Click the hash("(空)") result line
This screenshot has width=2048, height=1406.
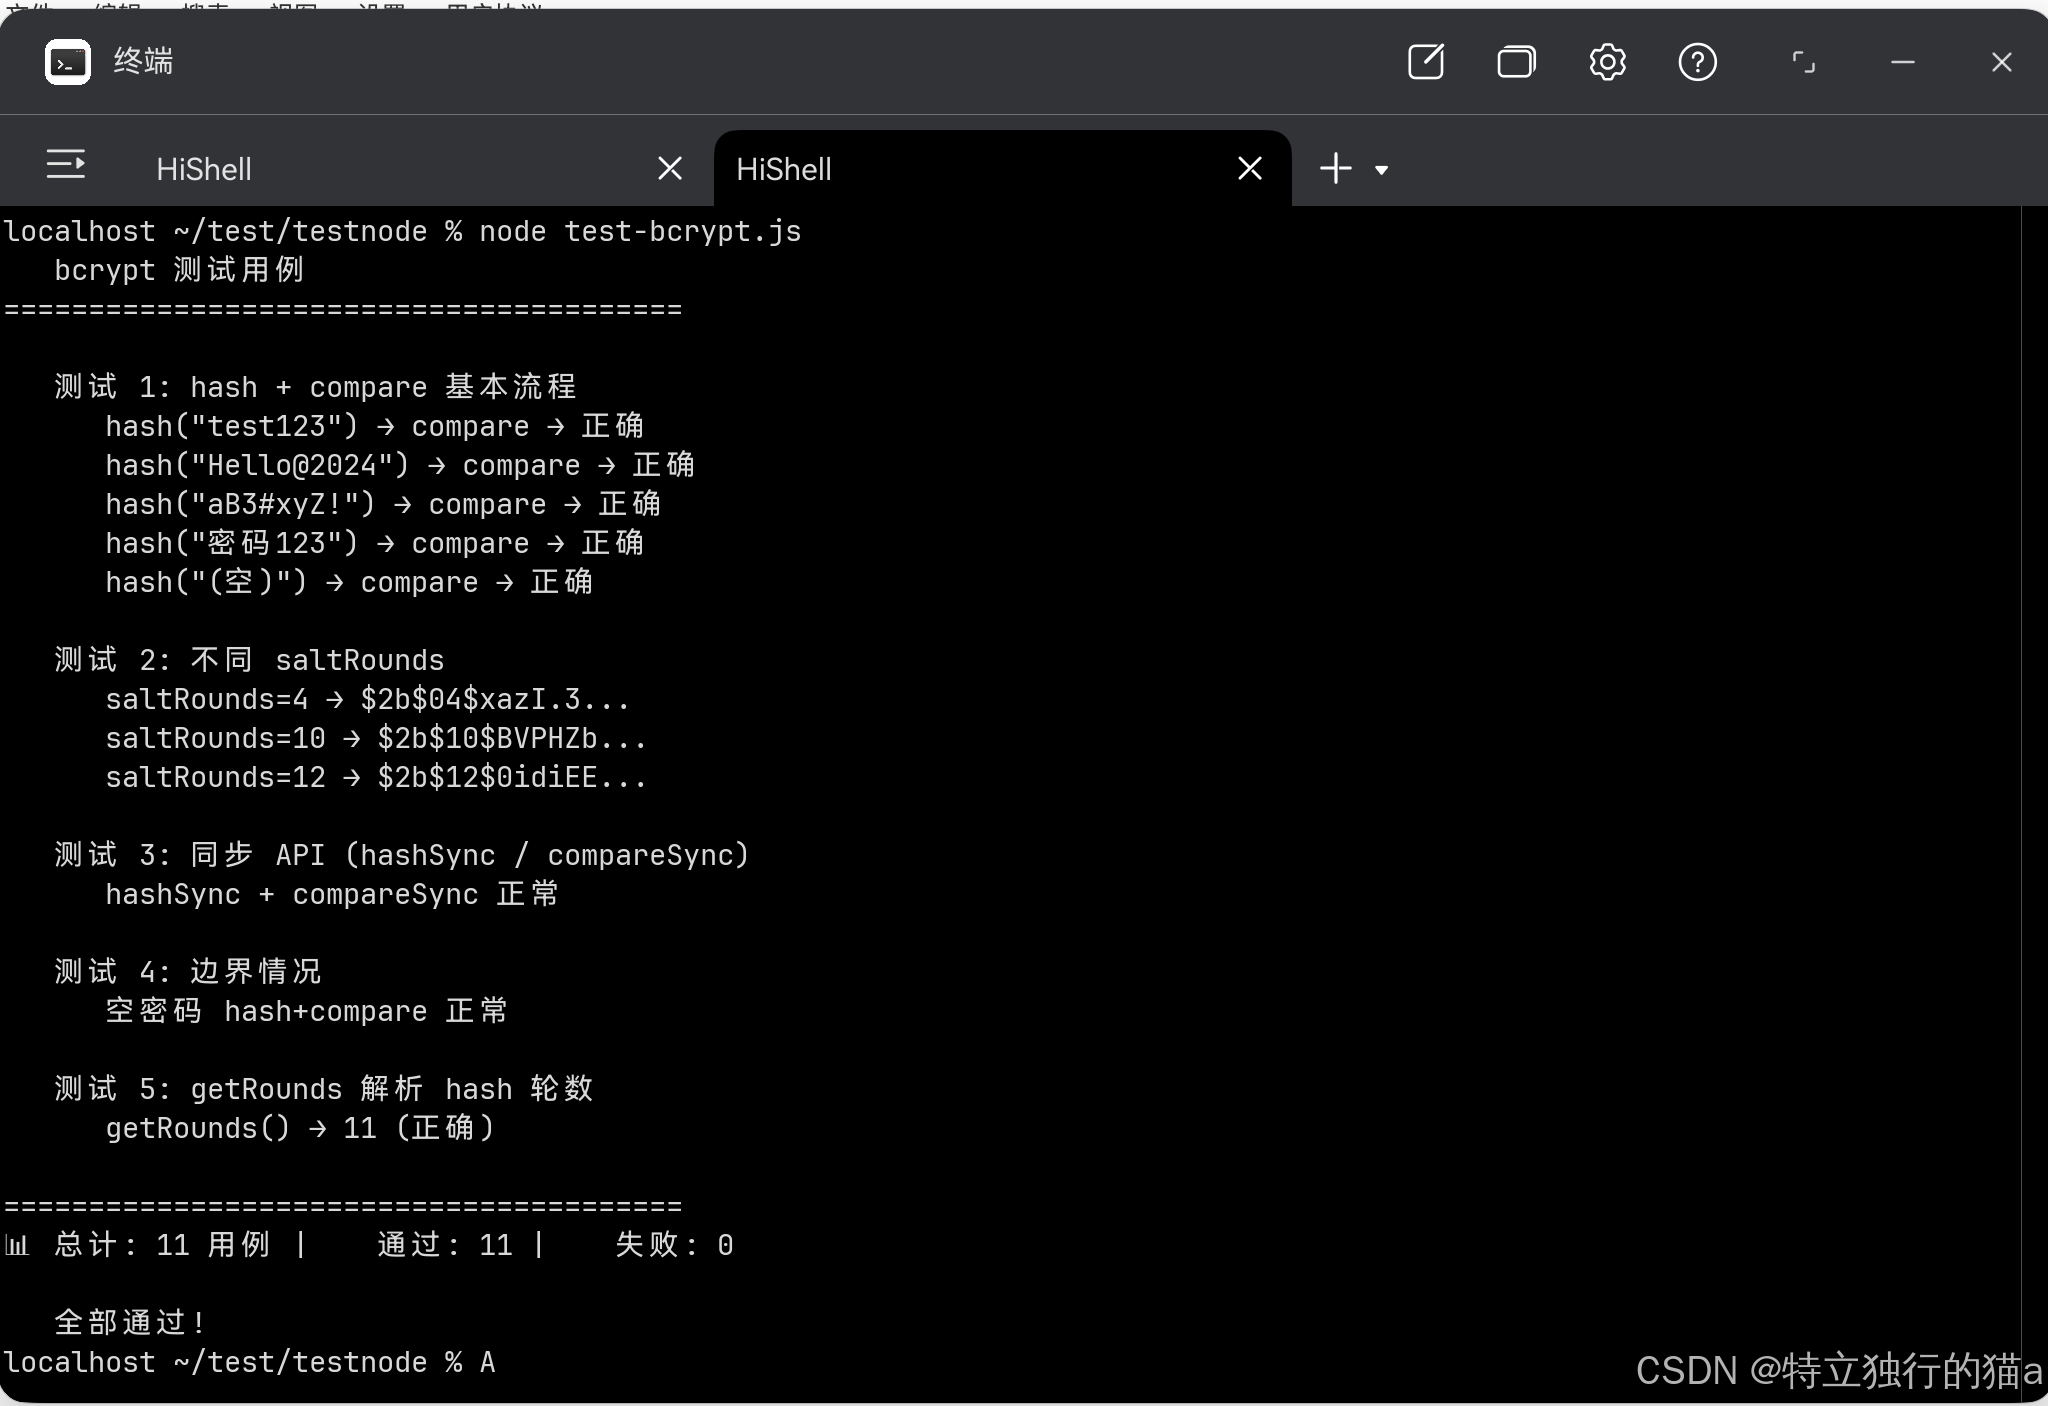(x=349, y=582)
